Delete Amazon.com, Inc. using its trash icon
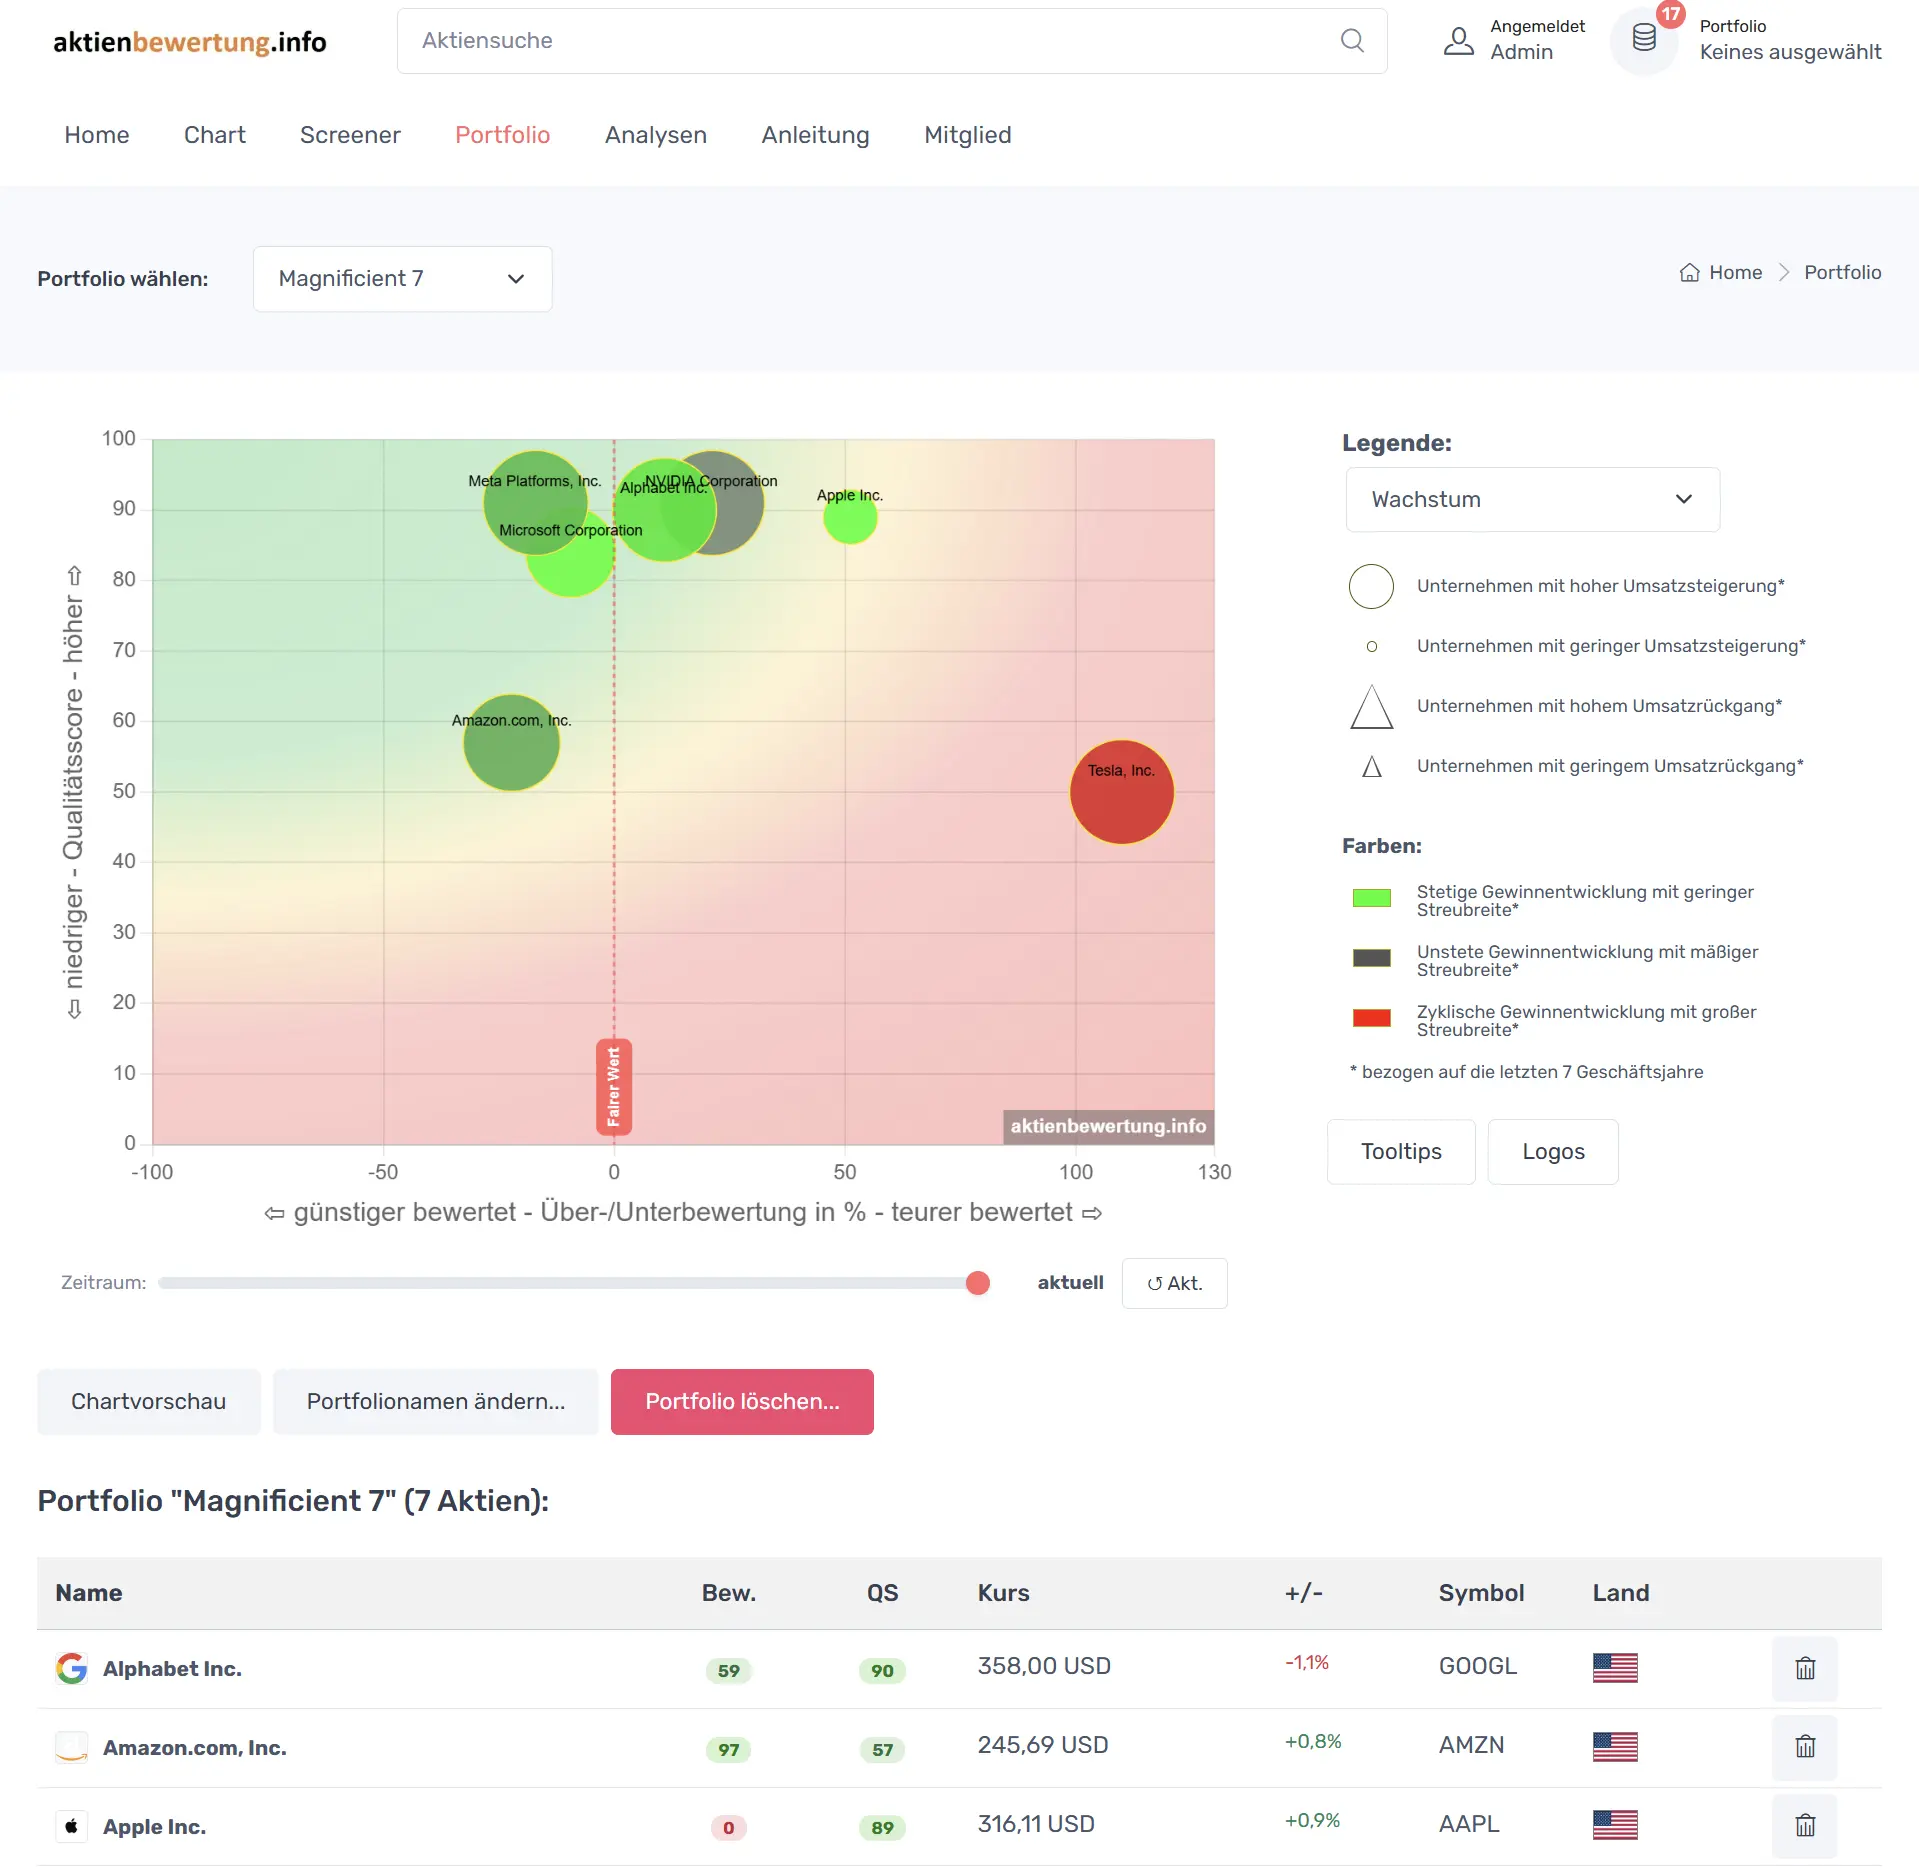 click(1805, 1747)
